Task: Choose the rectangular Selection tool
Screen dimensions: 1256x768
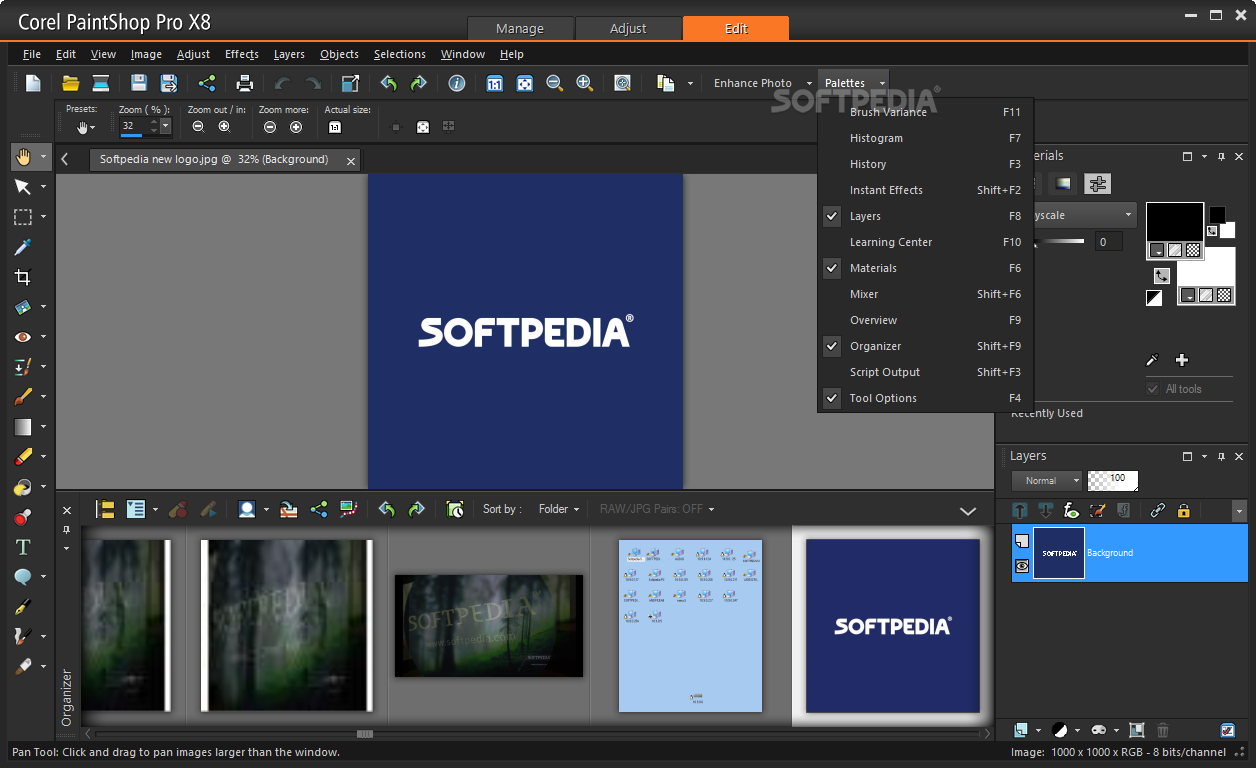Action: (x=22, y=217)
